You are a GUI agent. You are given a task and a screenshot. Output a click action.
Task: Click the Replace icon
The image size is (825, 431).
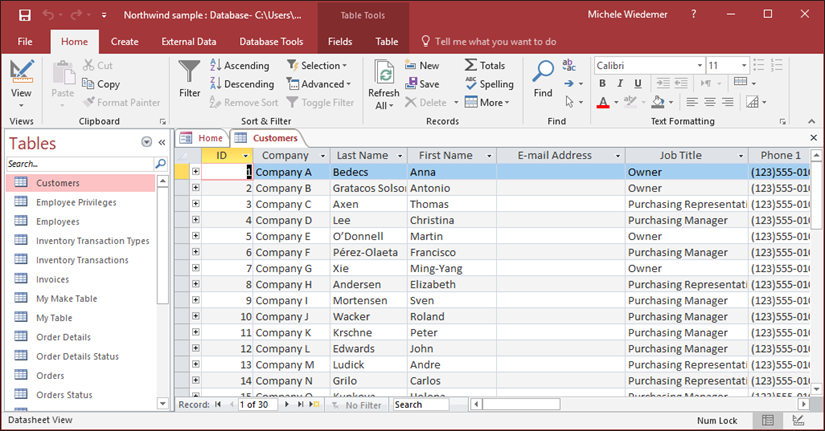(569, 65)
